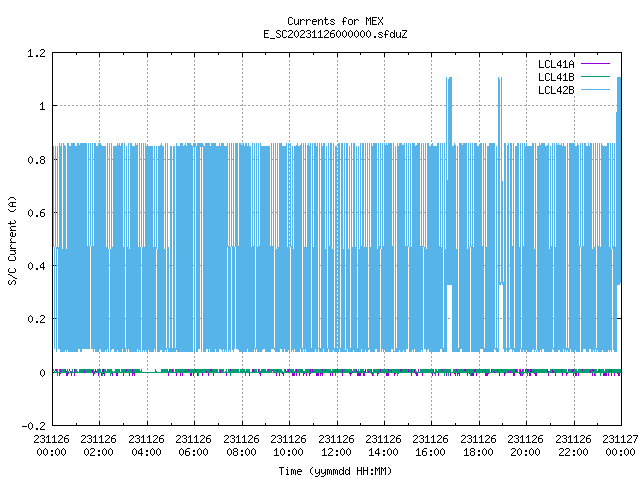Click the 231127 00:00 time tick label

coord(620,446)
